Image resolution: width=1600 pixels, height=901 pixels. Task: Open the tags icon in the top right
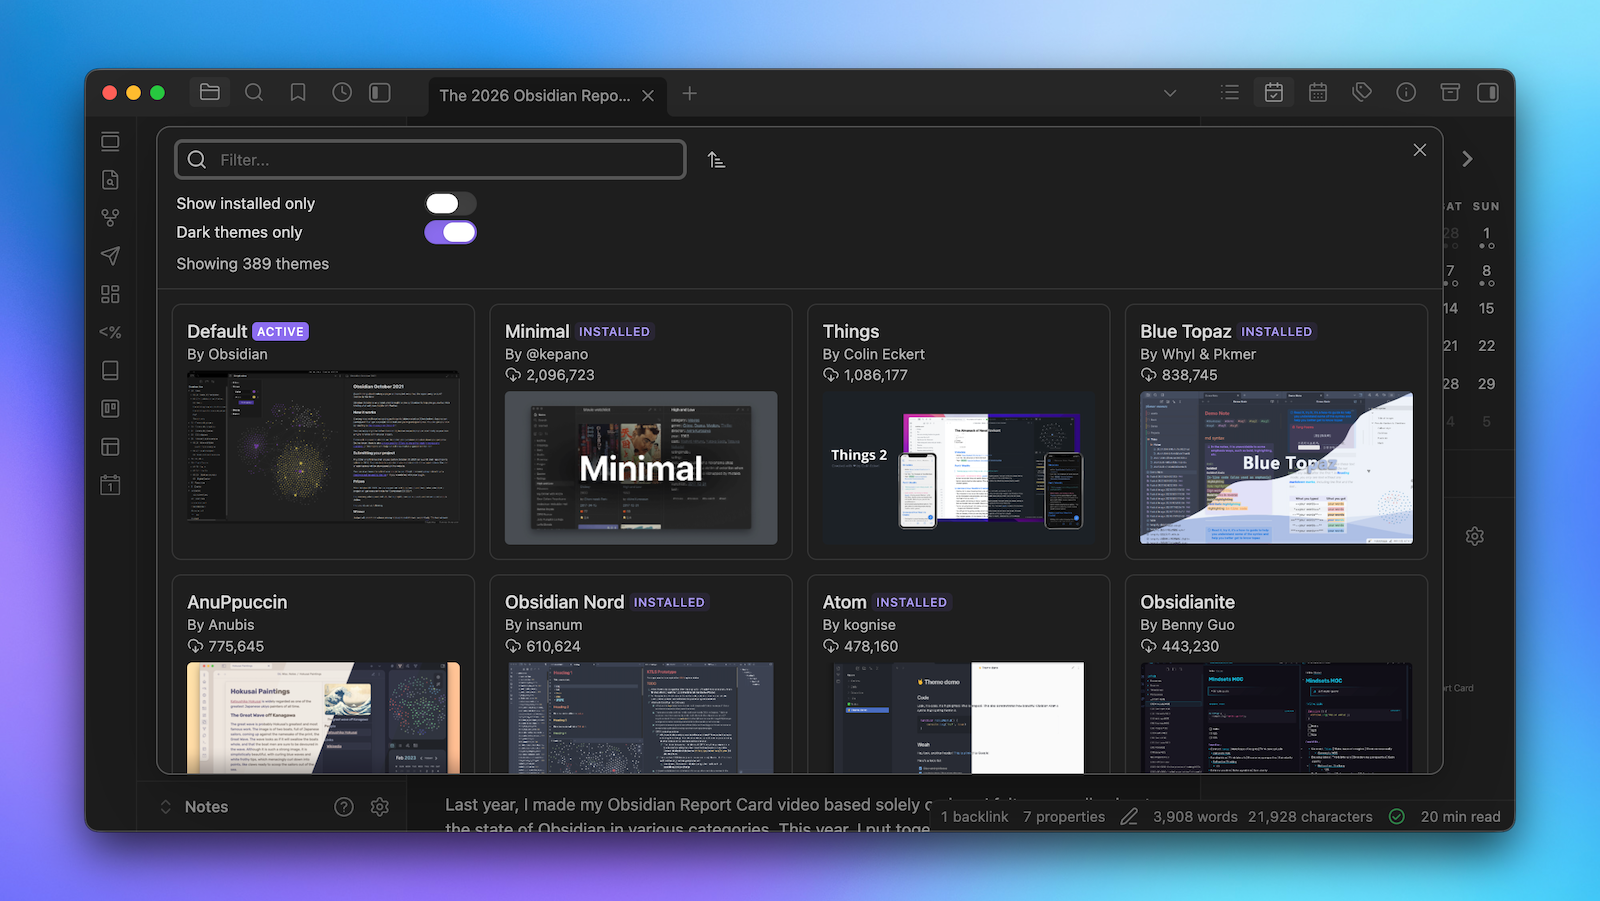pyautogui.click(x=1362, y=93)
